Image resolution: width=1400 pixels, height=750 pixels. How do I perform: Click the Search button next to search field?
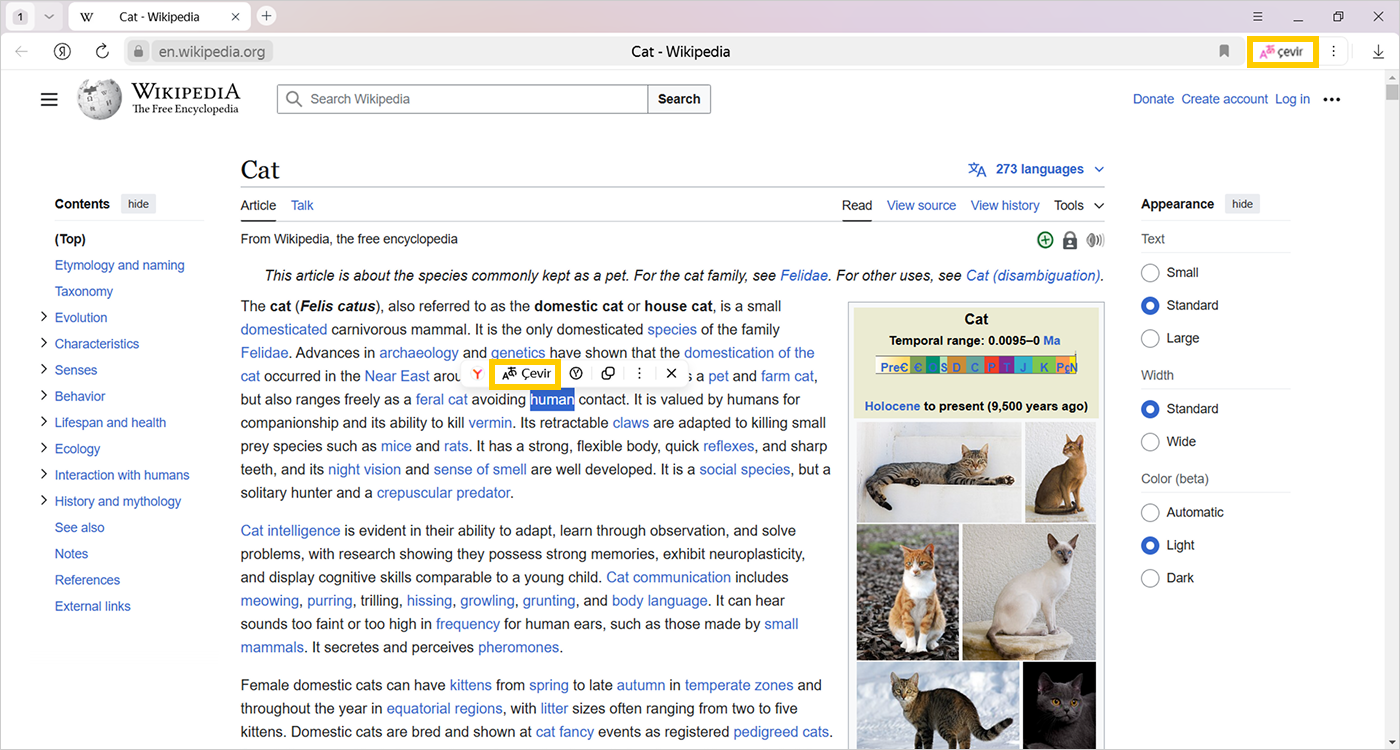679,99
